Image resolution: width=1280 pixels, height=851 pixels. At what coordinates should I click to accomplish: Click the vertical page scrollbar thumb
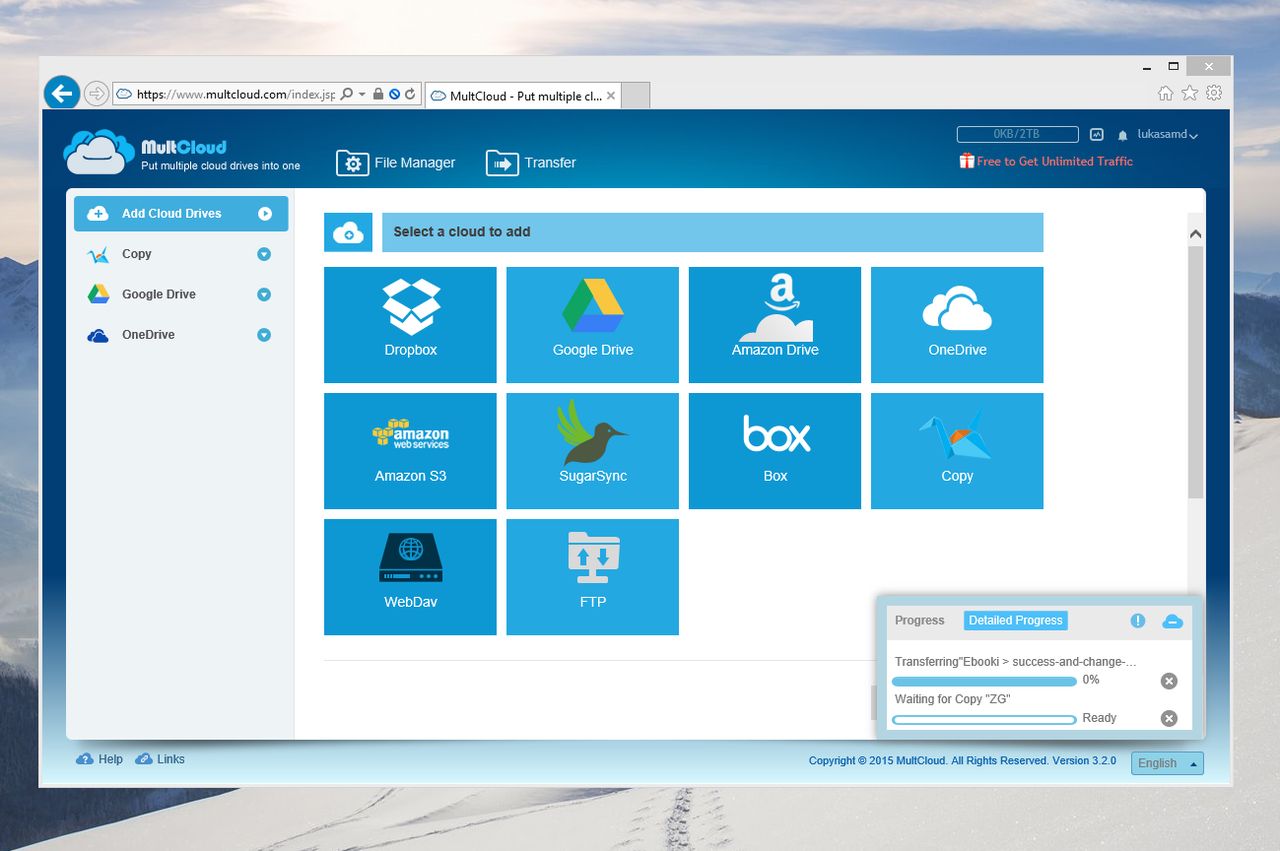click(x=1196, y=372)
